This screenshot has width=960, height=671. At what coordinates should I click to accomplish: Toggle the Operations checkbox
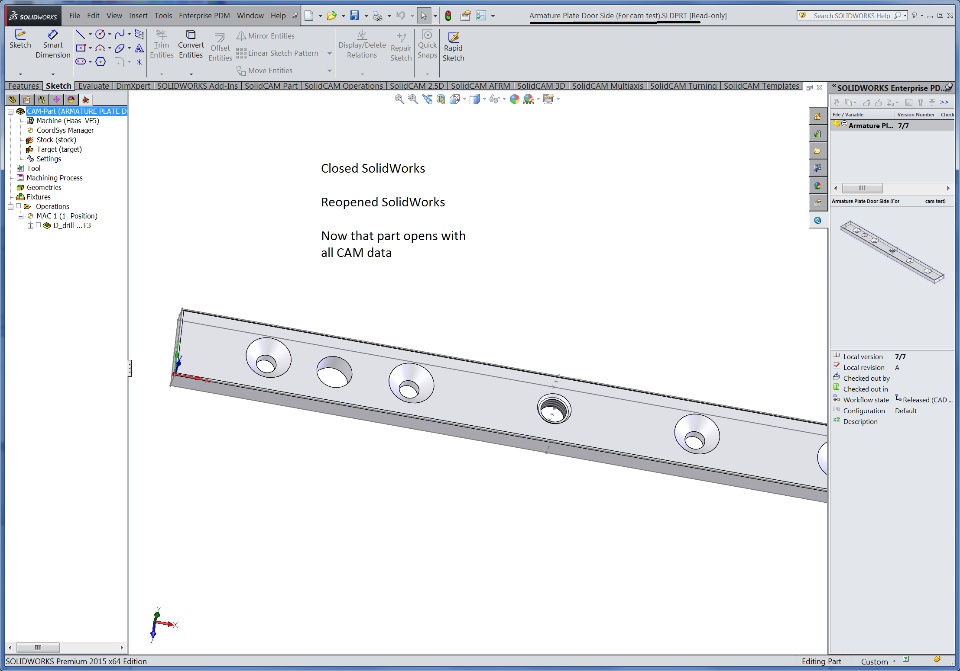(18, 206)
